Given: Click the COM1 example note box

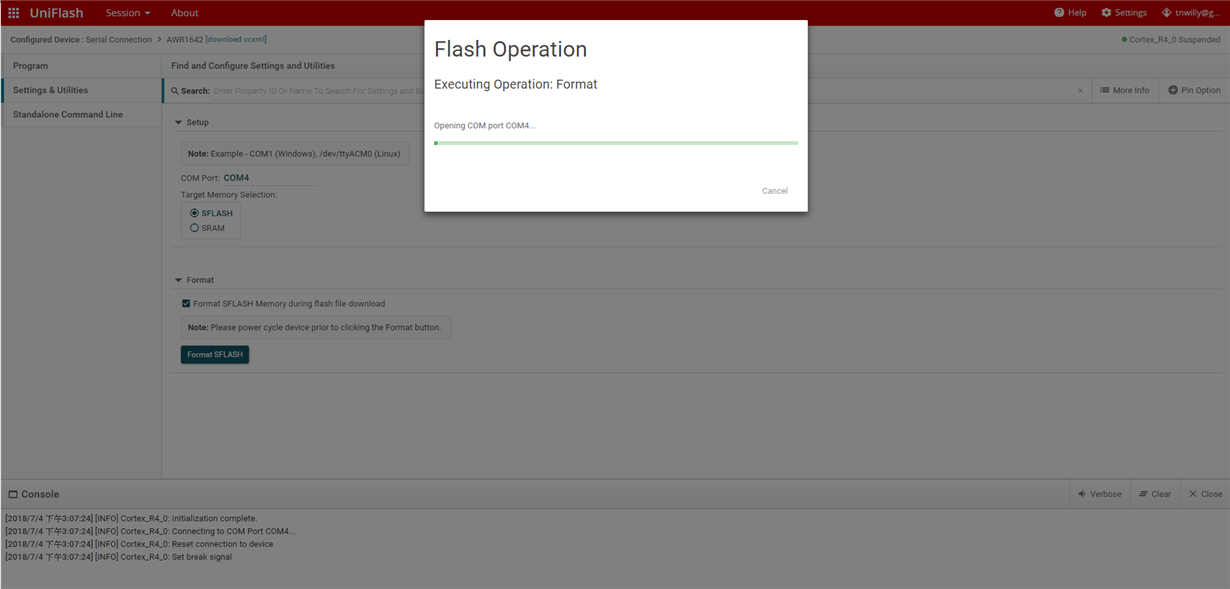Looking at the screenshot, I should [x=295, y=154].
